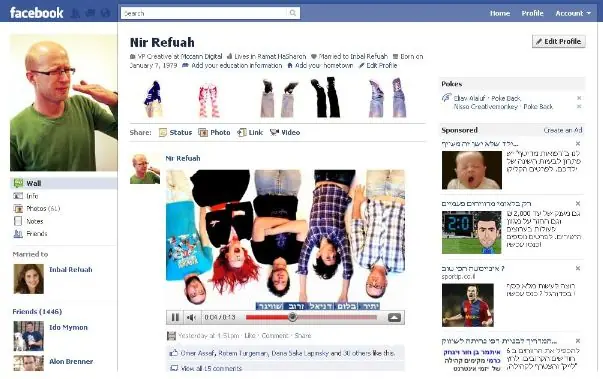Open Inbal Refuah's profile link
Screen dimensions: 603x379
(71, 269)
